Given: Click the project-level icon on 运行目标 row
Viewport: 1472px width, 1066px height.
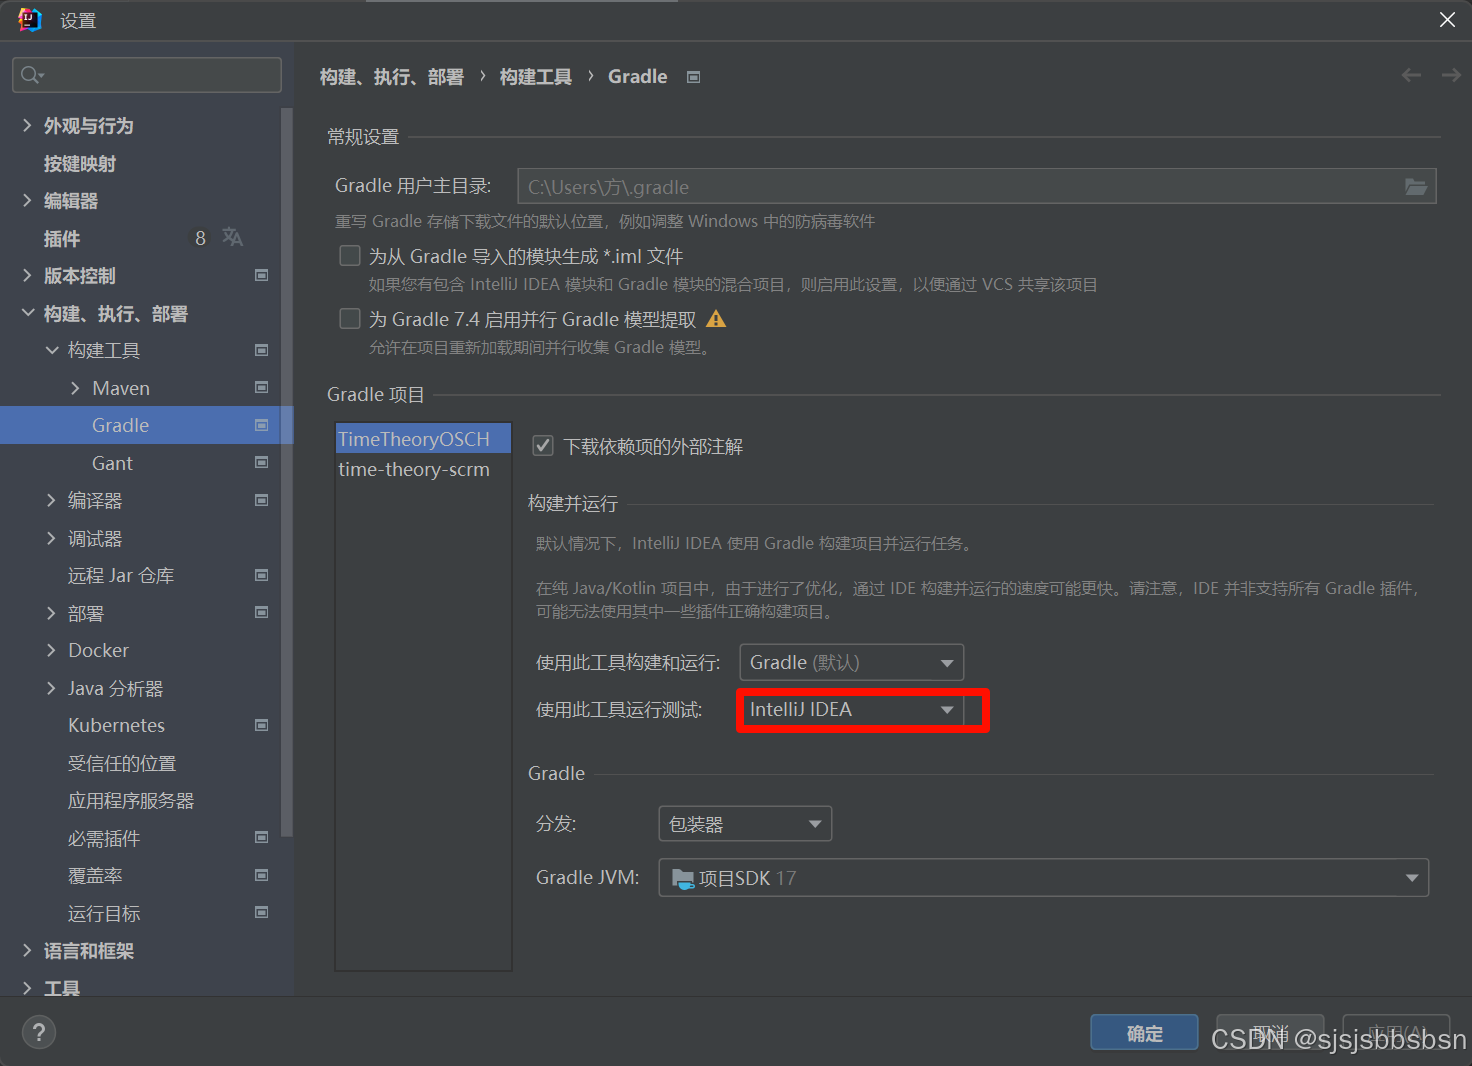Looking at the screenshot, I should 262,912.
